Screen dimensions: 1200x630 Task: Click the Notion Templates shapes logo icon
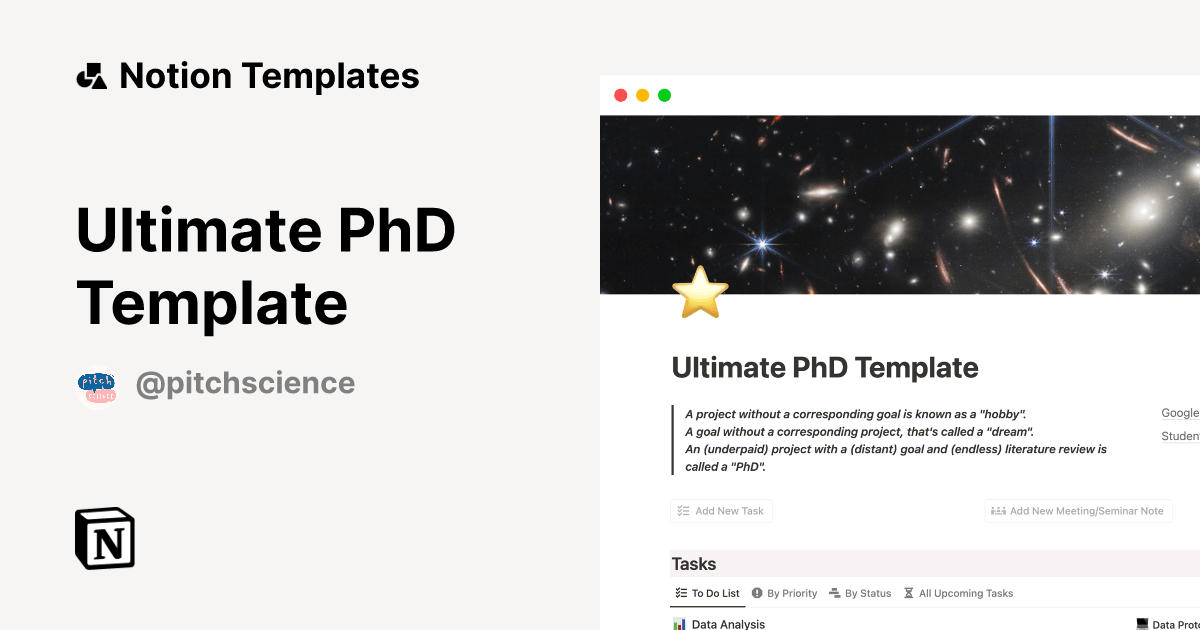pos(91,76)
